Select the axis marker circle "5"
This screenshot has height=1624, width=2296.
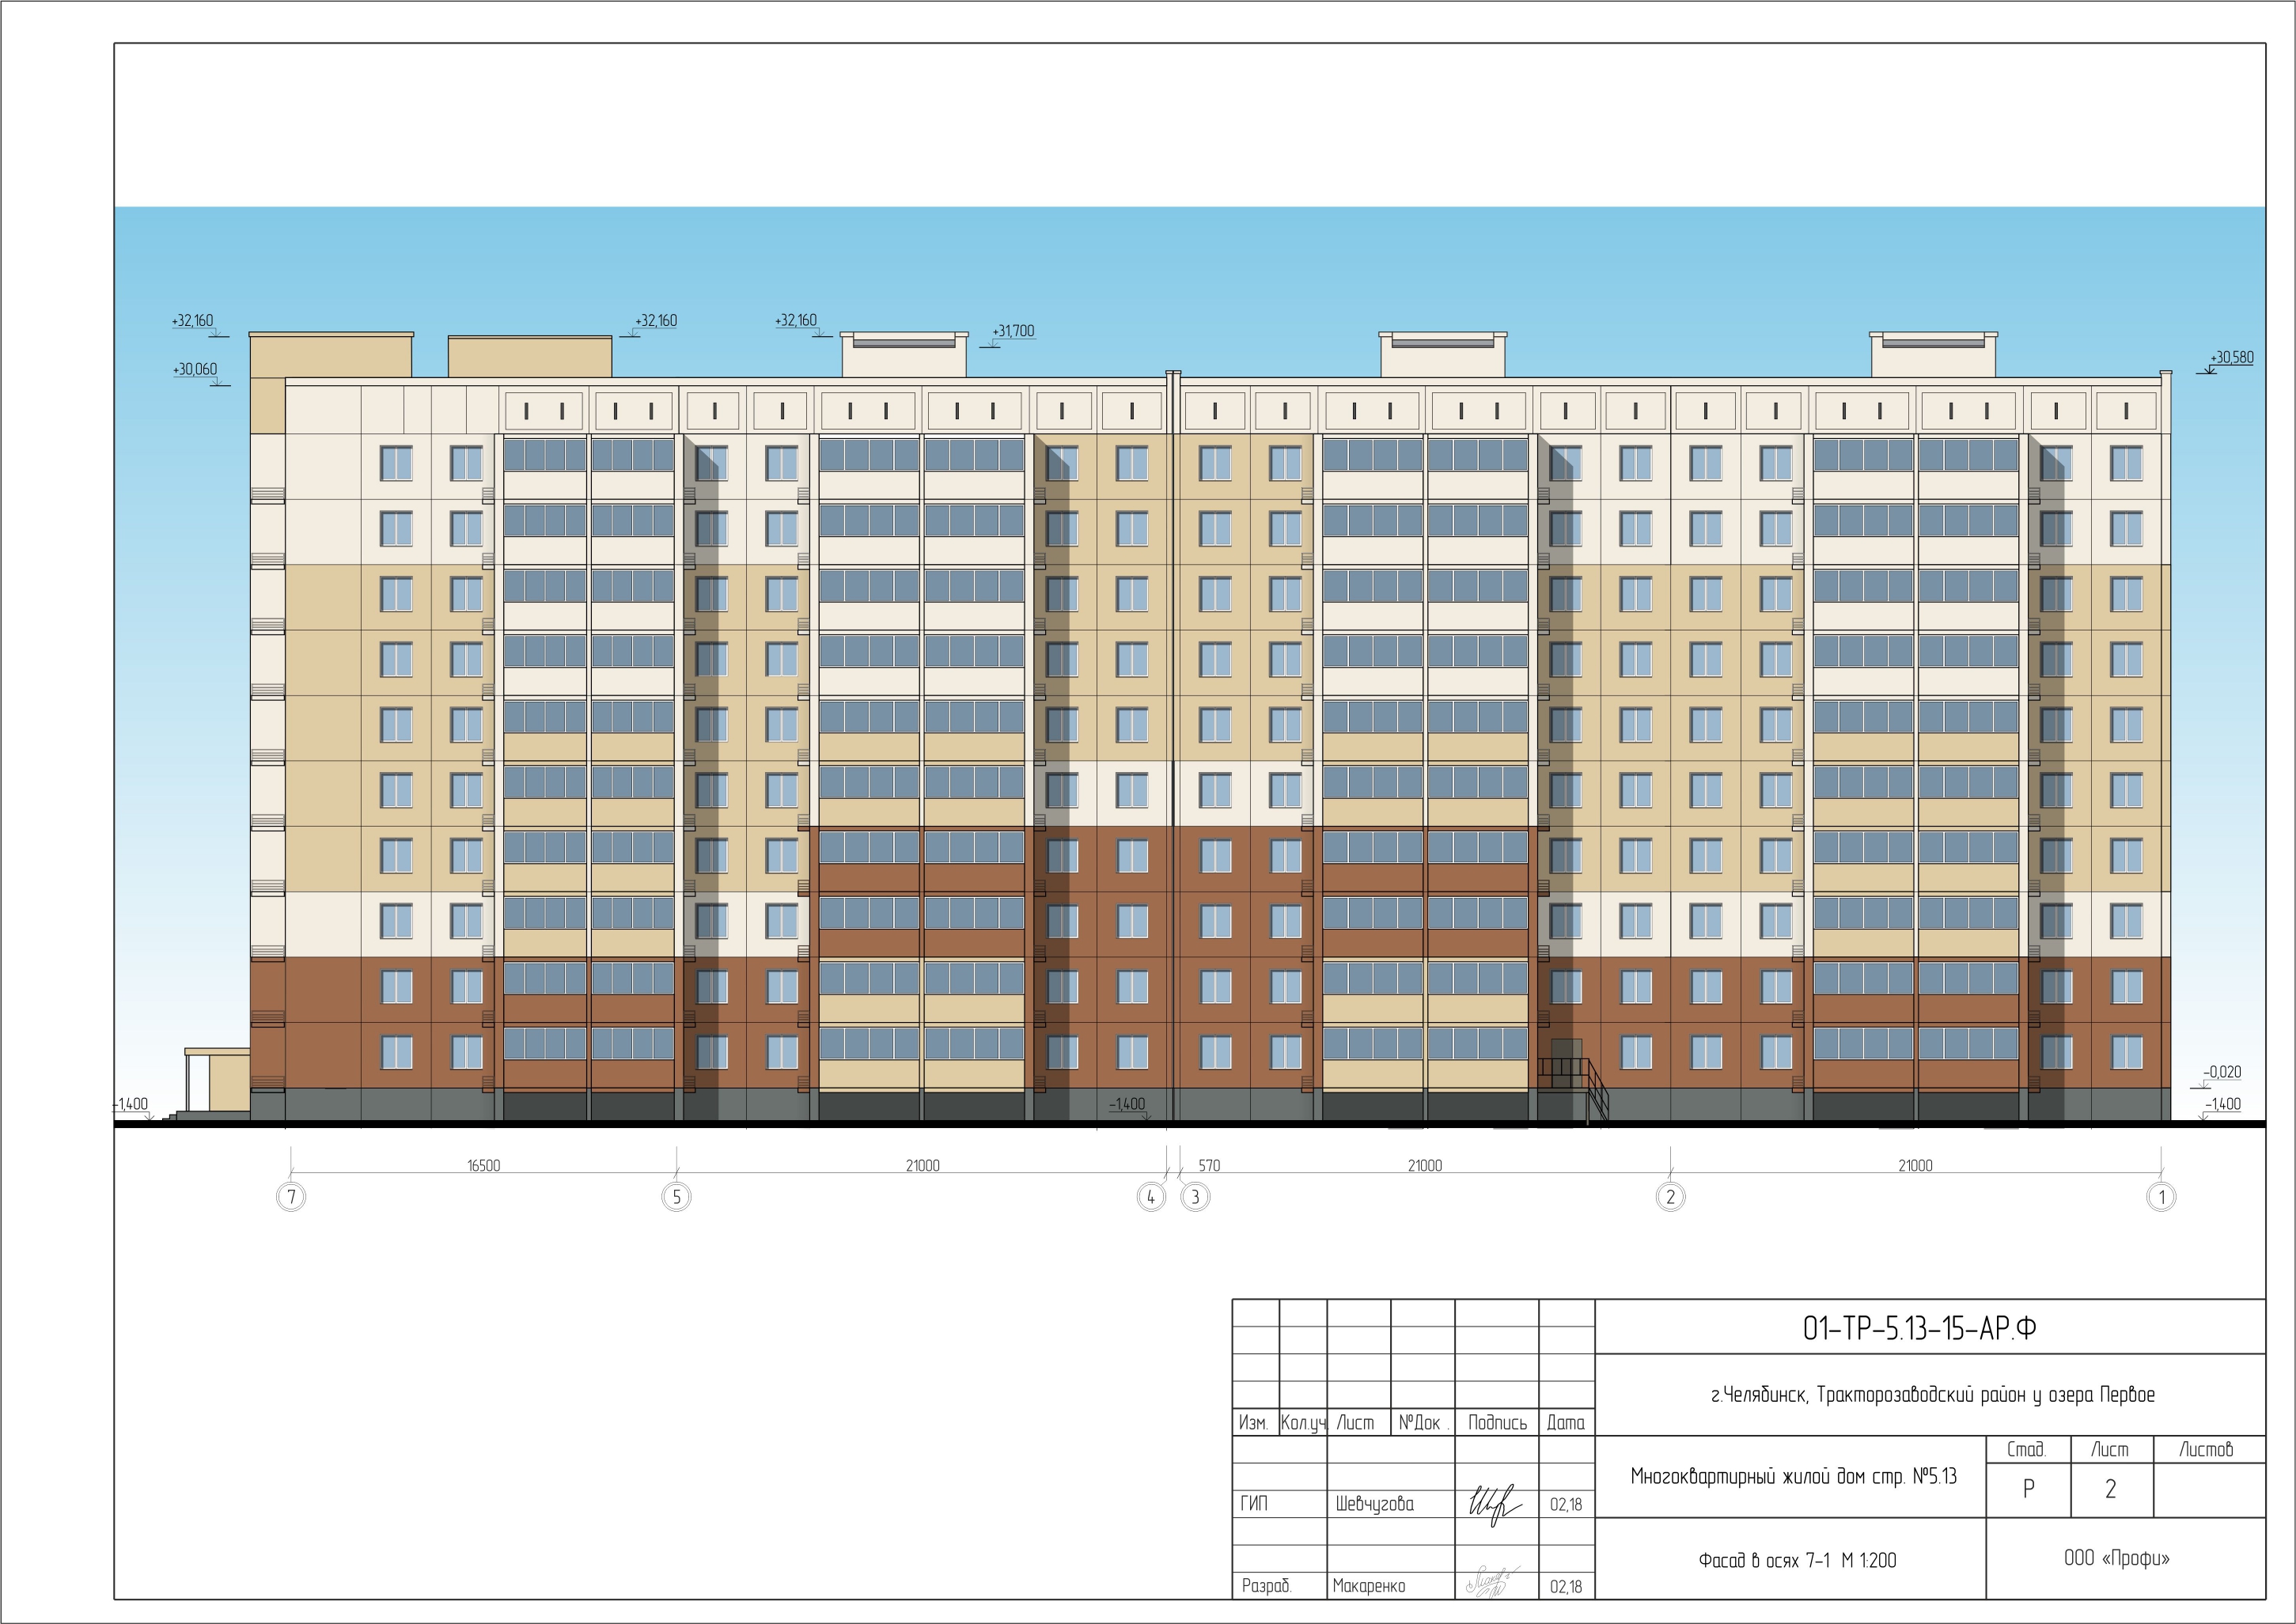pyautogui.click(x=677, y=1196)
